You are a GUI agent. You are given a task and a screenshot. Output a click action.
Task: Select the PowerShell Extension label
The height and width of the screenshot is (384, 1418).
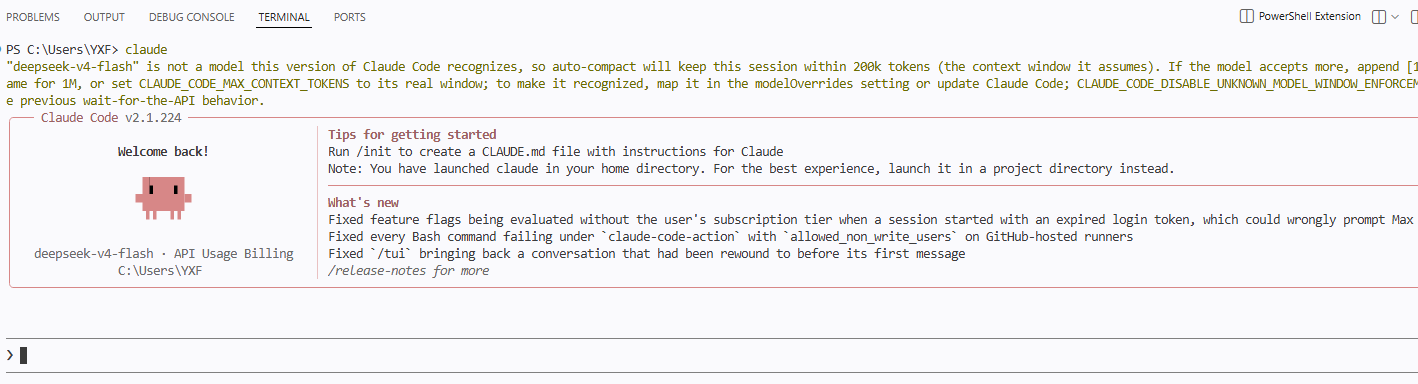click(1309, 17)
